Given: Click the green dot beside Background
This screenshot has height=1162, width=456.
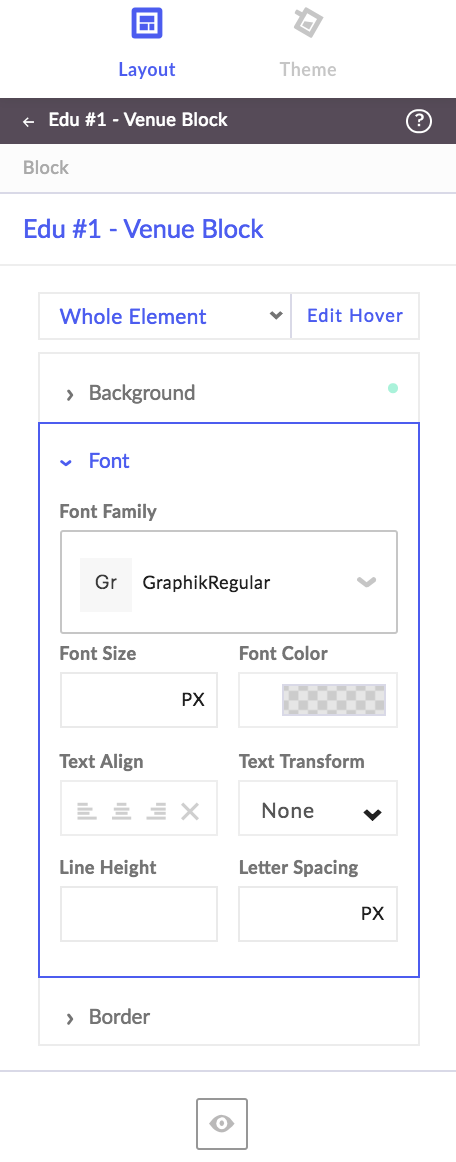Looking at the screenshot, I should [x=393, y=388].
